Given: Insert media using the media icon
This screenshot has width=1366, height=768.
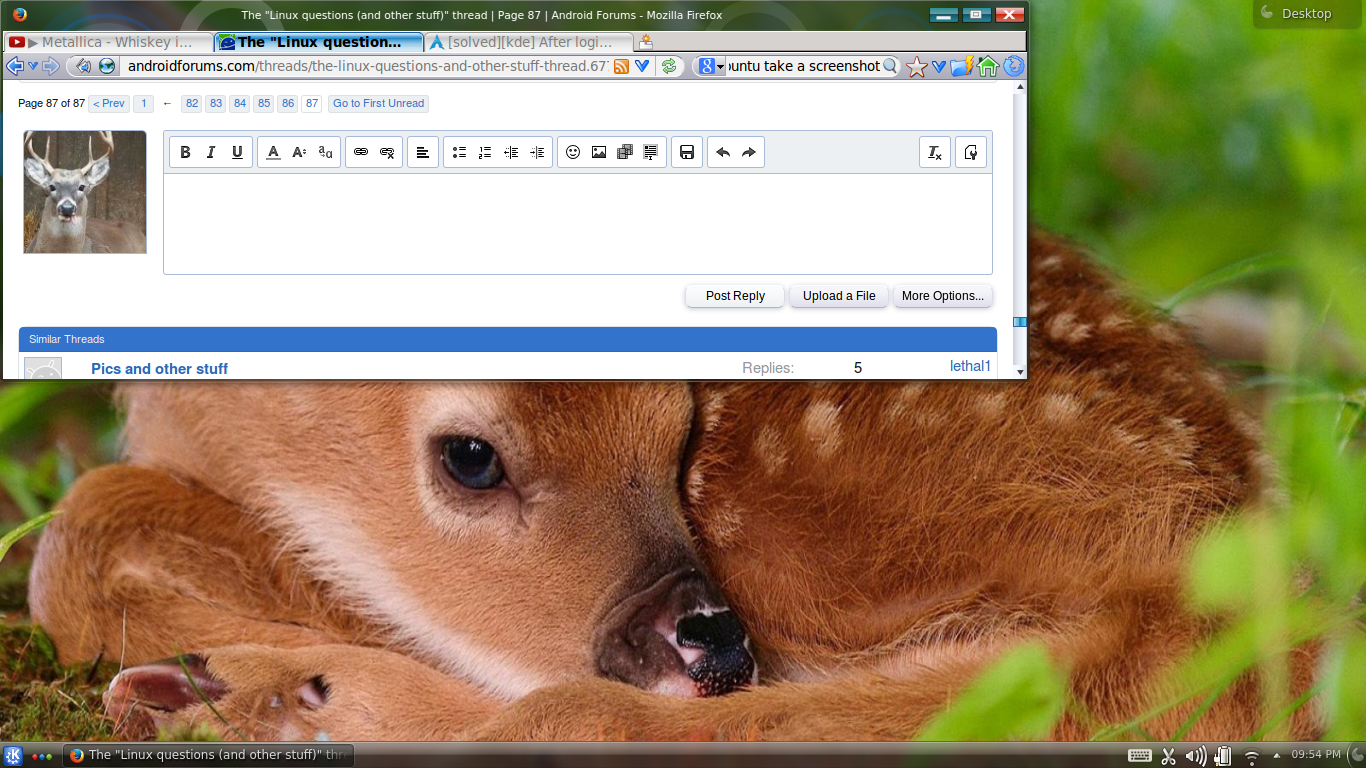Looking at the screenshot, I should click(625, 152).
